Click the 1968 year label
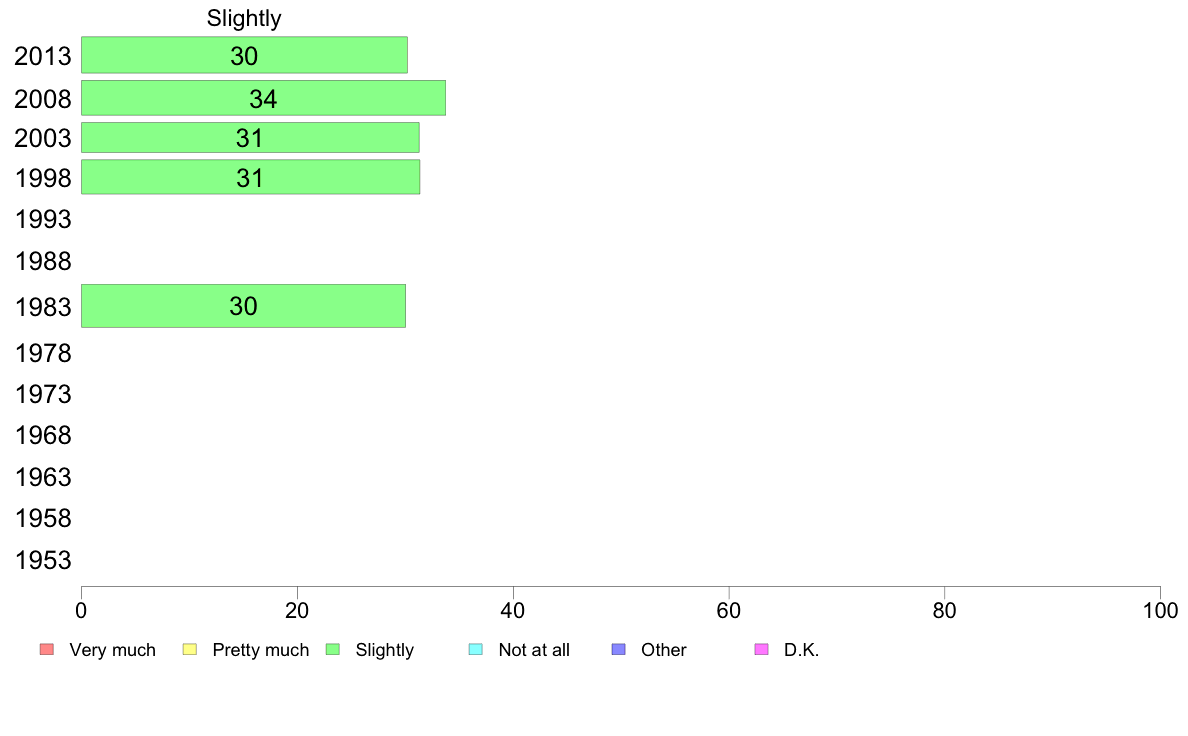Image resolution: width=1188 pixels, height=736 pixels. point(43,436)
